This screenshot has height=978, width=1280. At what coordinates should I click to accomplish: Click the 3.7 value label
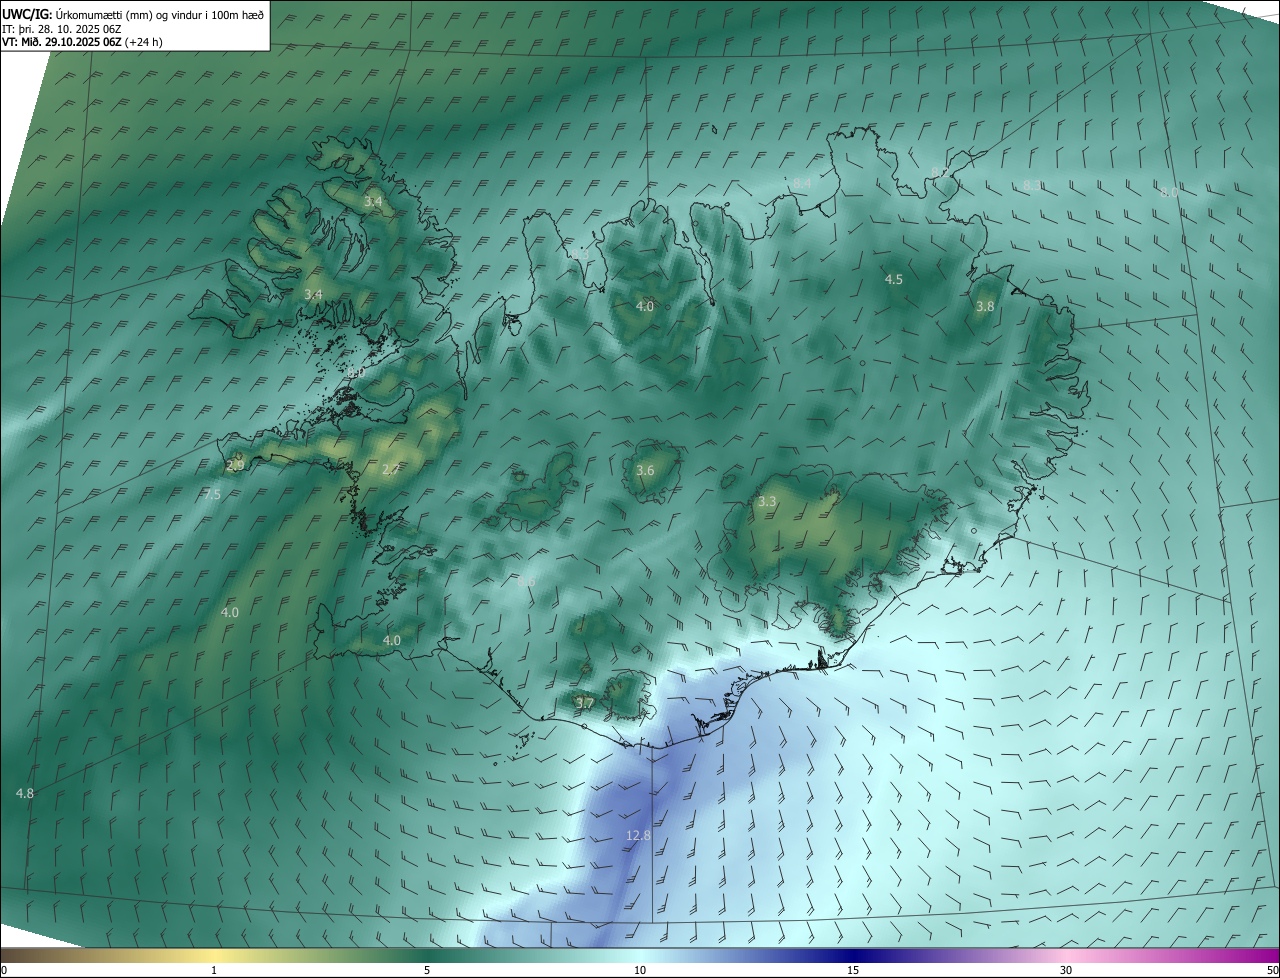coord(585,703)
